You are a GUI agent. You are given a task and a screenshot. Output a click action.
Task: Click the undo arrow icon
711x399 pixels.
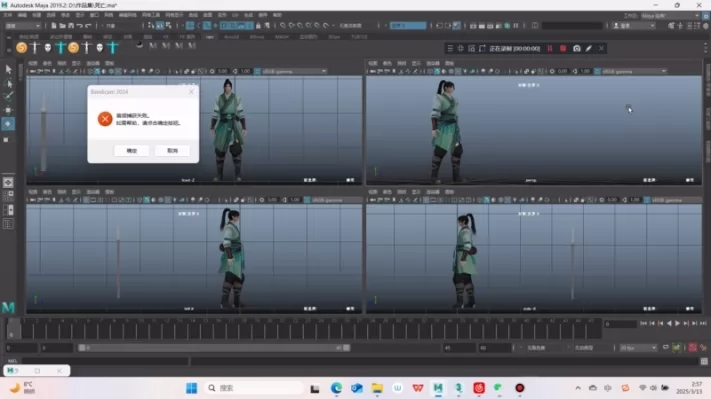click(79, 25)
